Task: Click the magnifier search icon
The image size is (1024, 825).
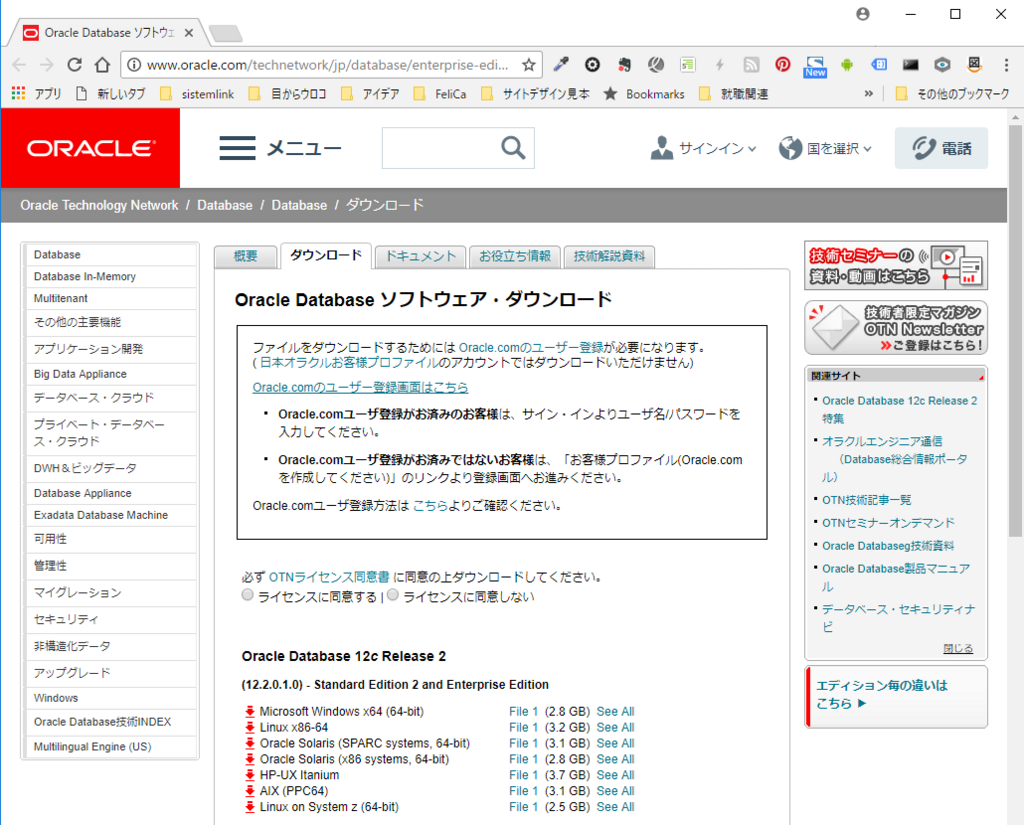Action: pos(513,148)
